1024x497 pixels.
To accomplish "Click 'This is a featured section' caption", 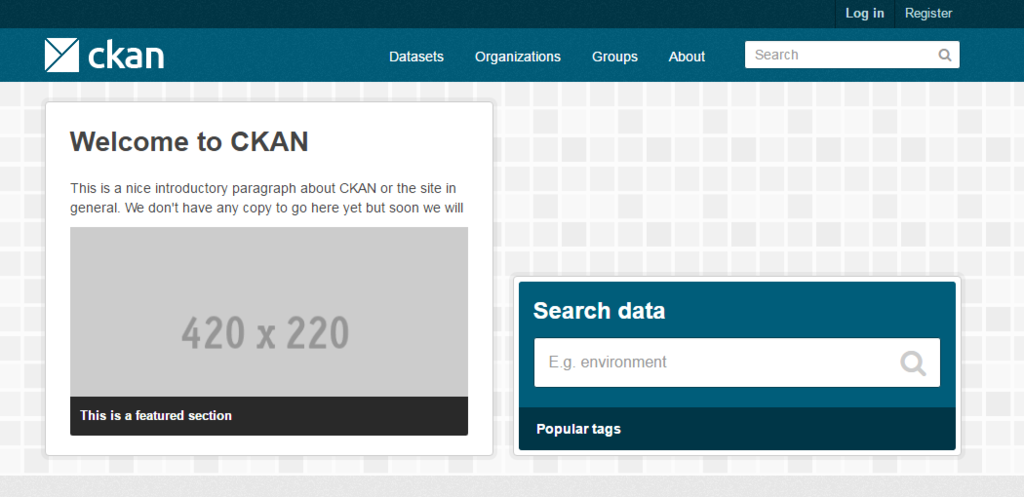I will pyautogui.click(x=155, y=415).
